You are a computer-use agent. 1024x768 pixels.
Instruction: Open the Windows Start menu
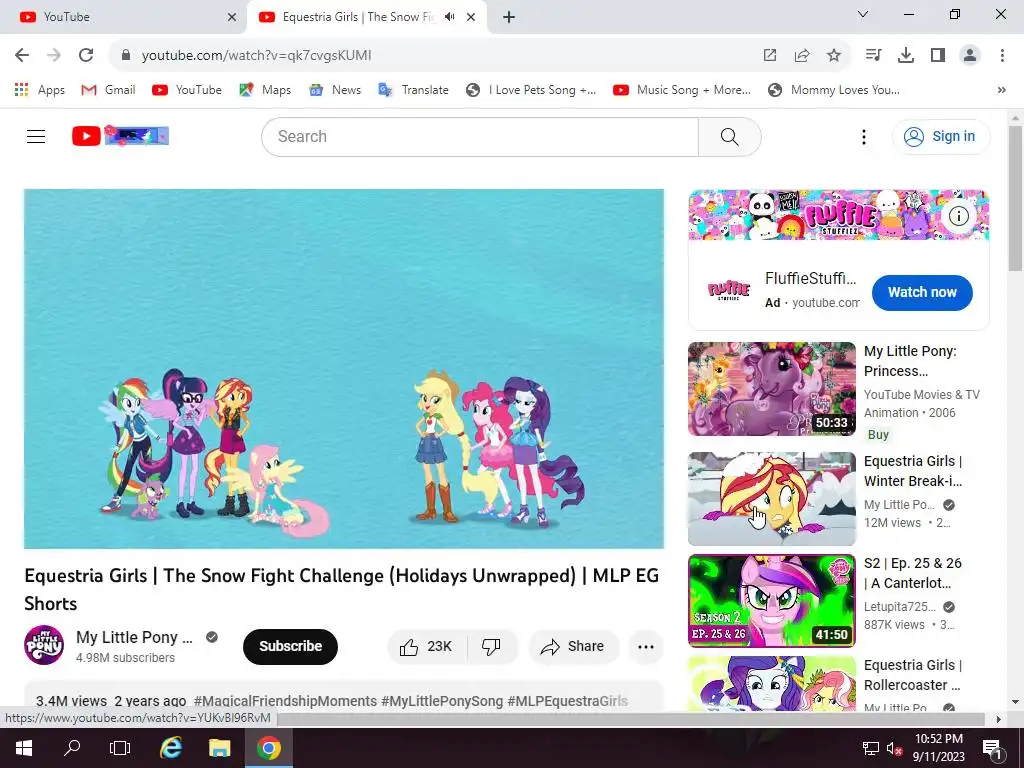tap(24, 747)
